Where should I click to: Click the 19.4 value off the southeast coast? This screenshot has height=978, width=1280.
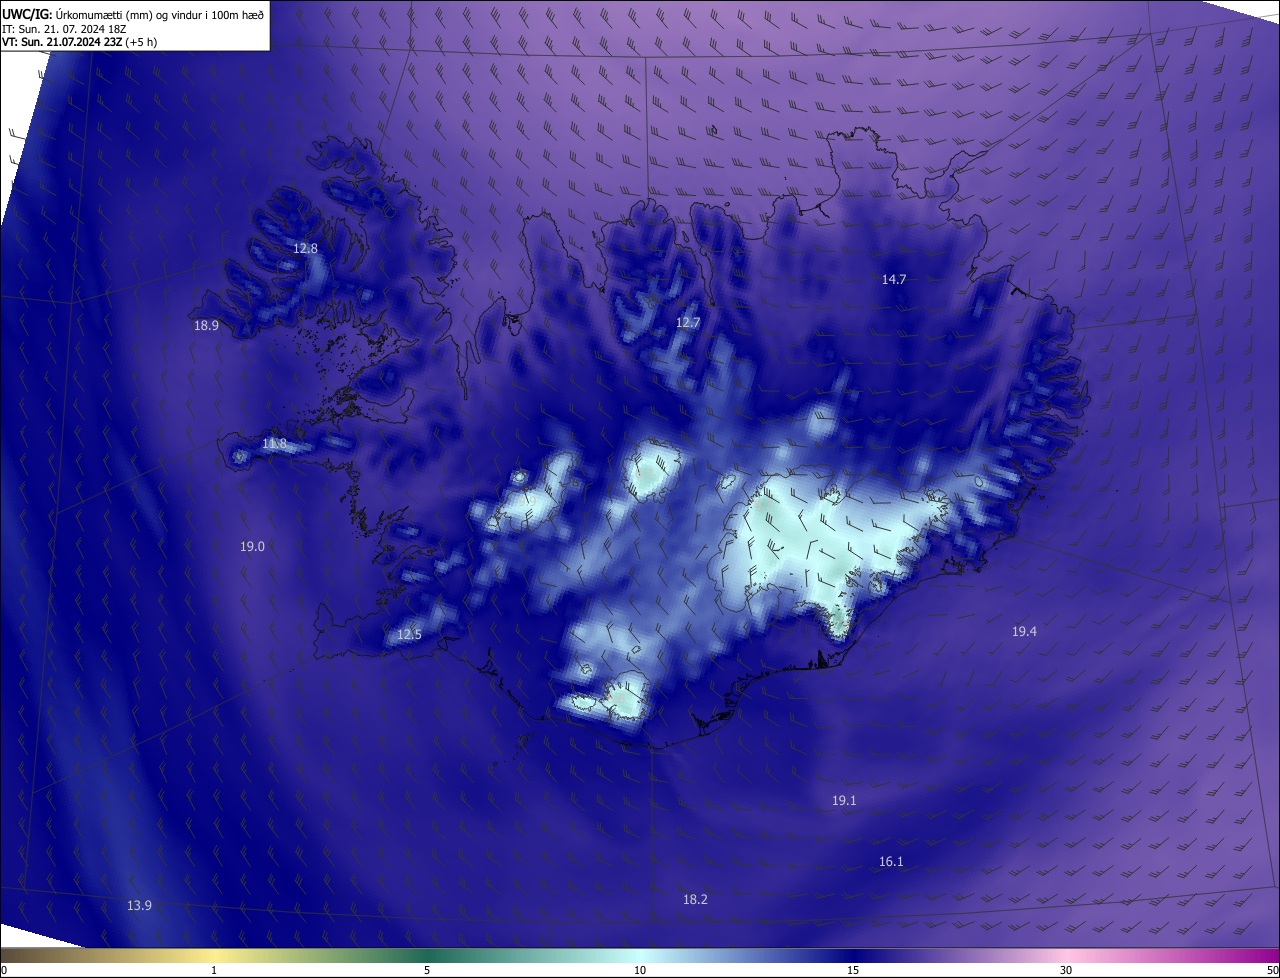1024,631
